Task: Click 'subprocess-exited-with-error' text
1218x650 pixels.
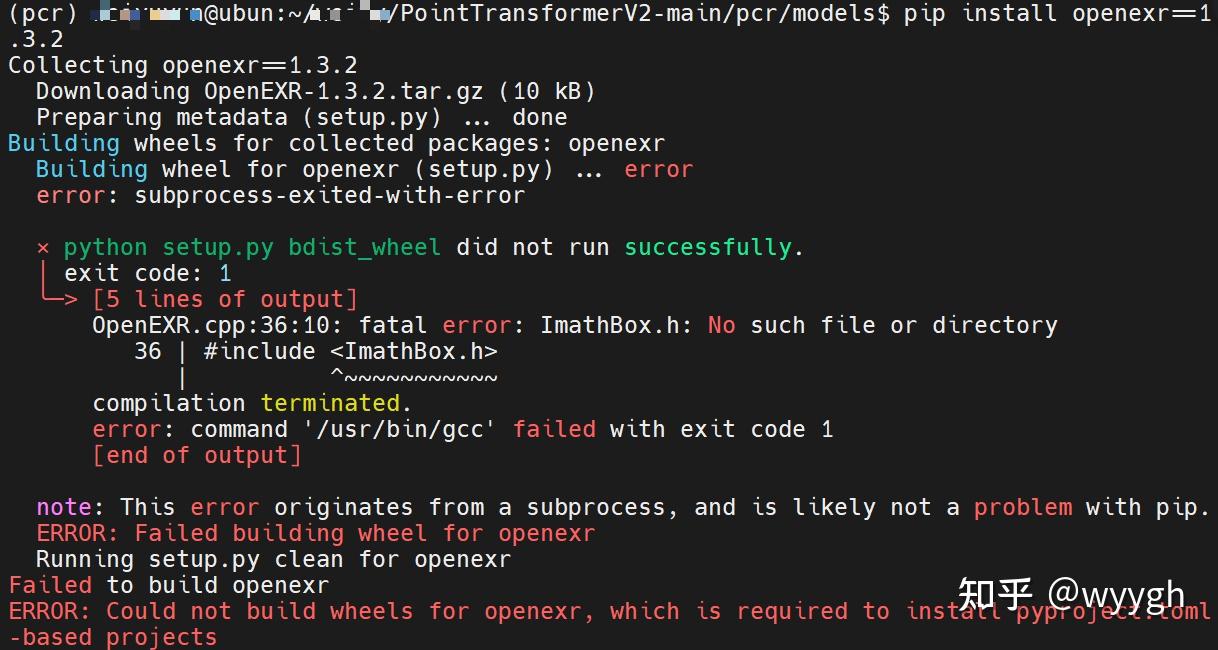Action: [x=329, y=195]
